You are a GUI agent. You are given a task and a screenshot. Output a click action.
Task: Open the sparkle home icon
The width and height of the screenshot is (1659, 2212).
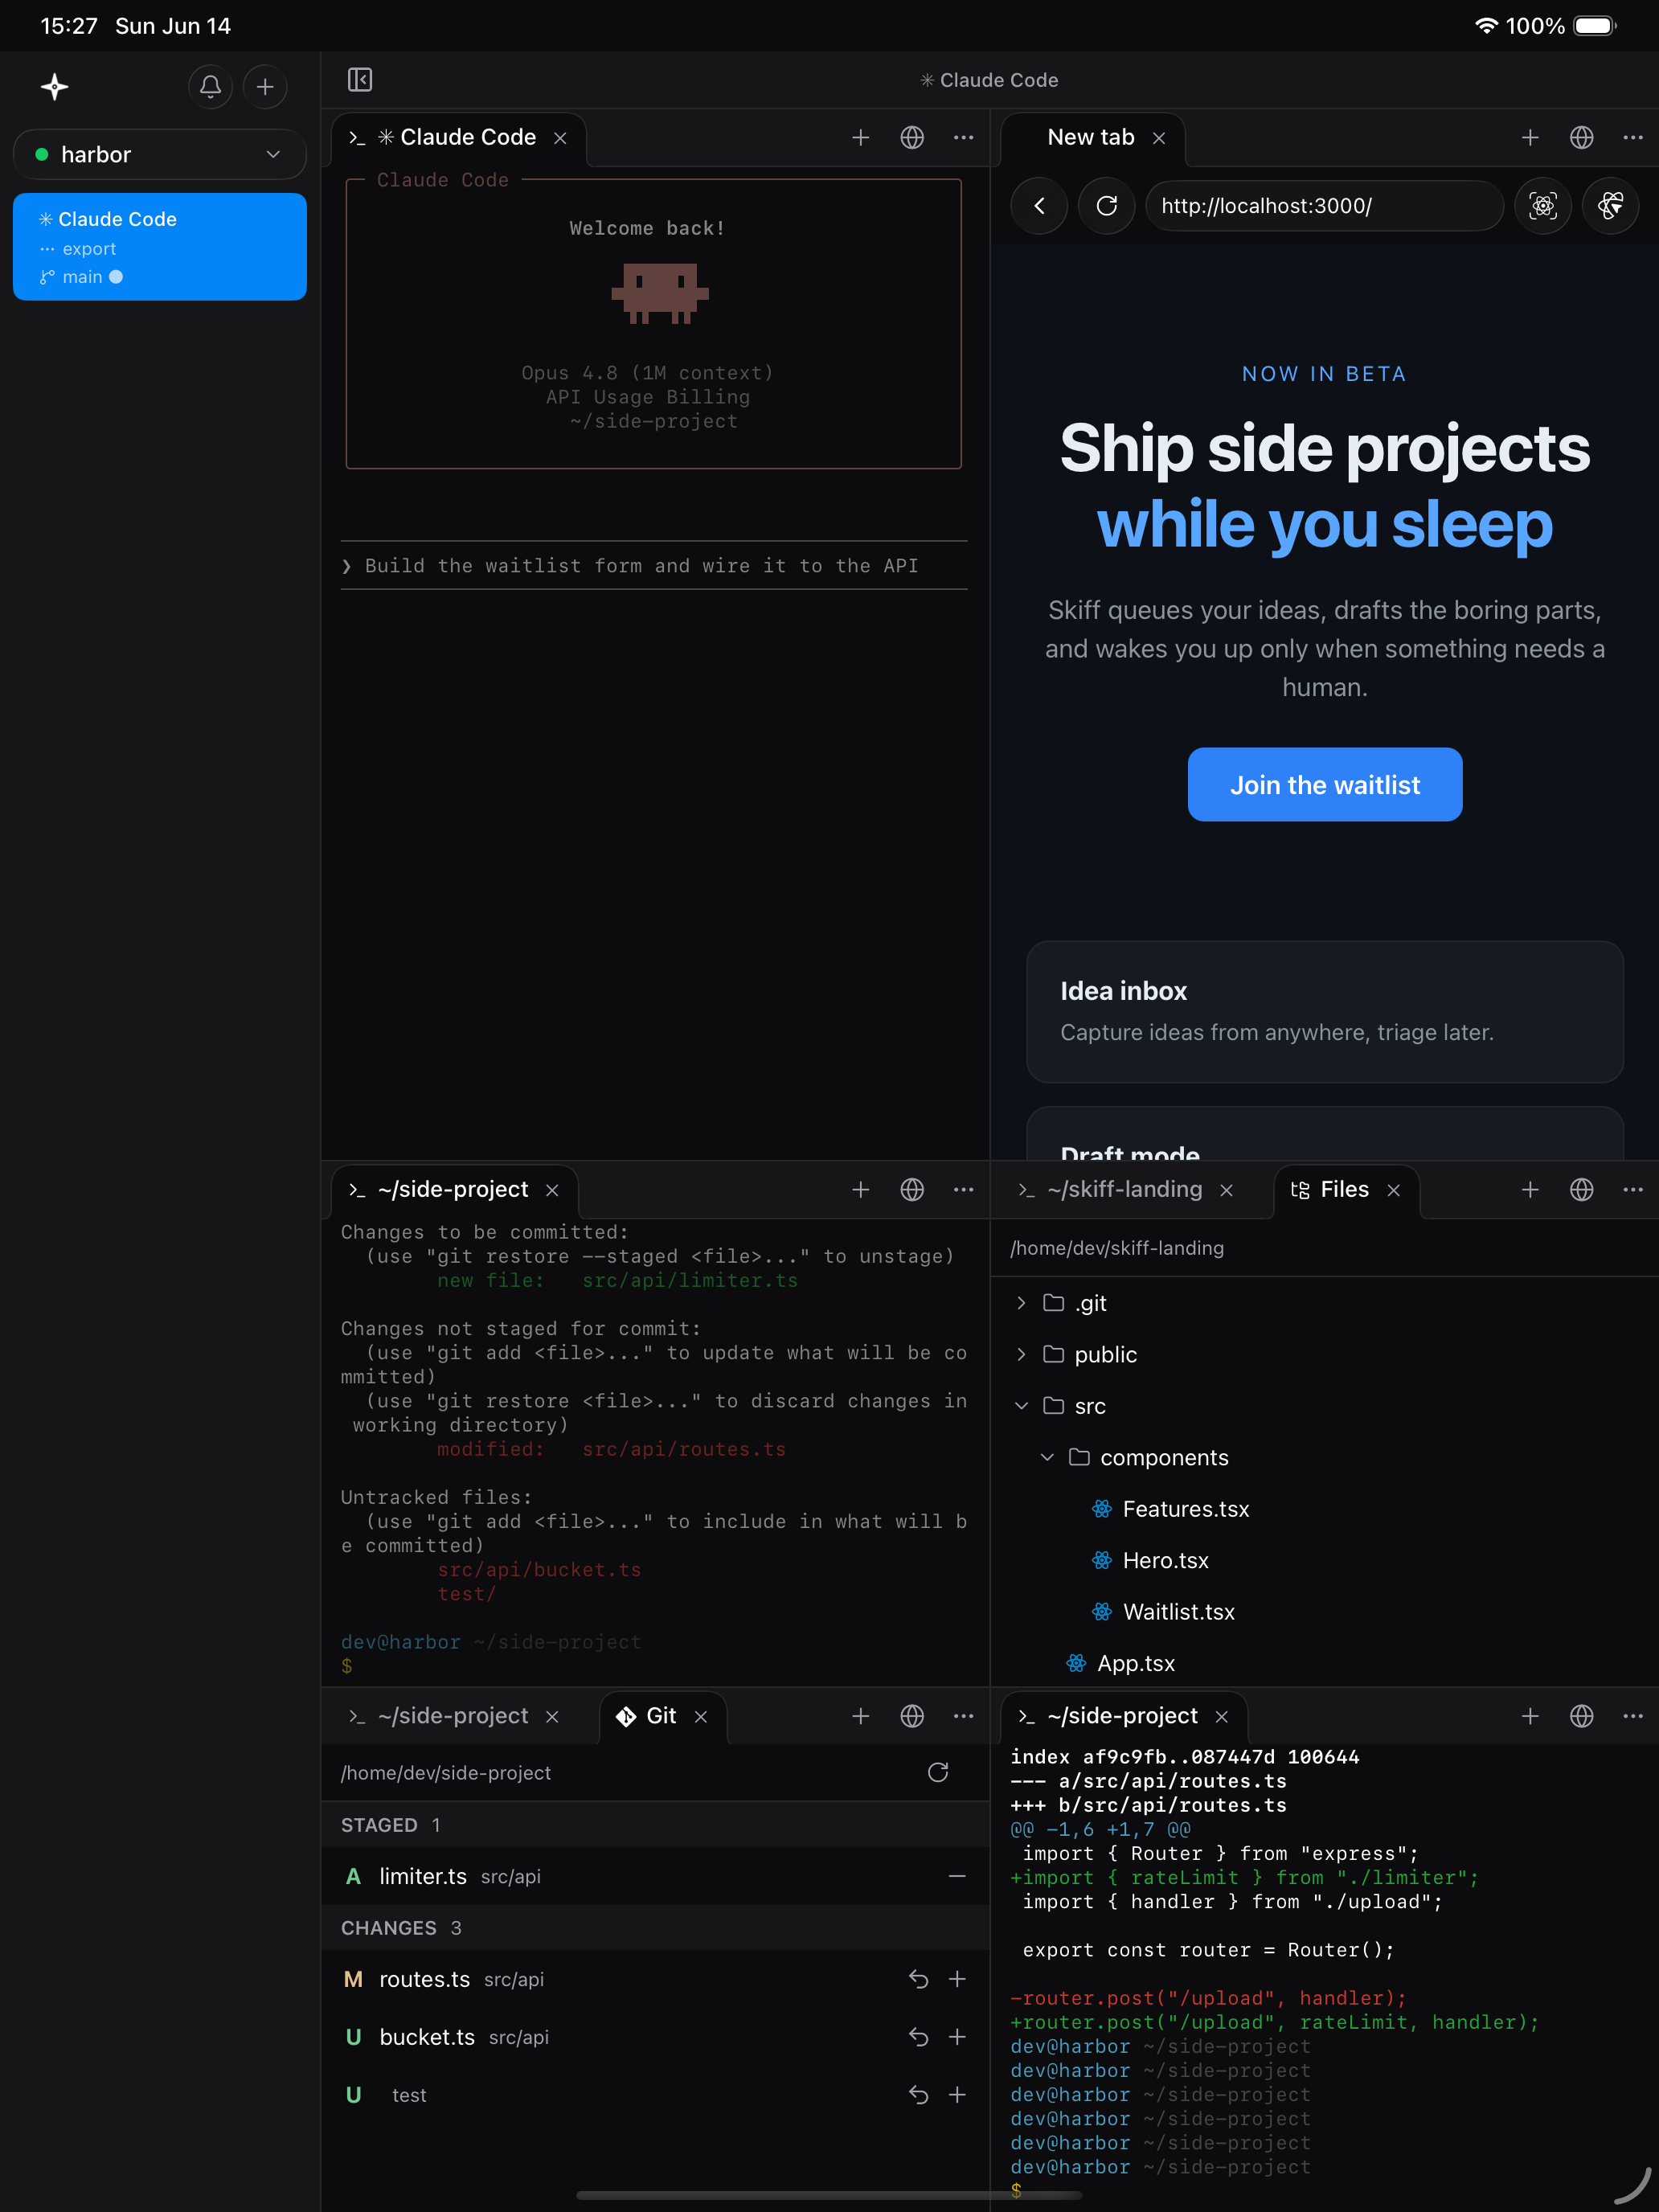click(55, 87)
